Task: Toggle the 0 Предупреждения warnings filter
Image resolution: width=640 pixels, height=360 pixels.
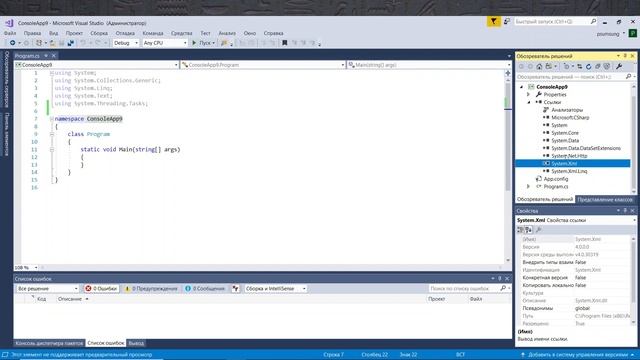Action: [151, 289]
